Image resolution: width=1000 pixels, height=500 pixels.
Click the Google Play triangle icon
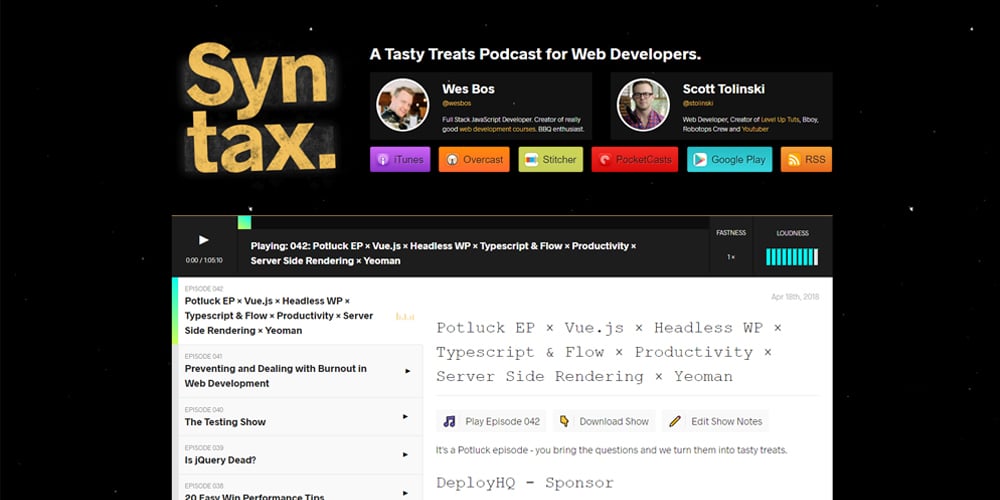coord(699,159)
